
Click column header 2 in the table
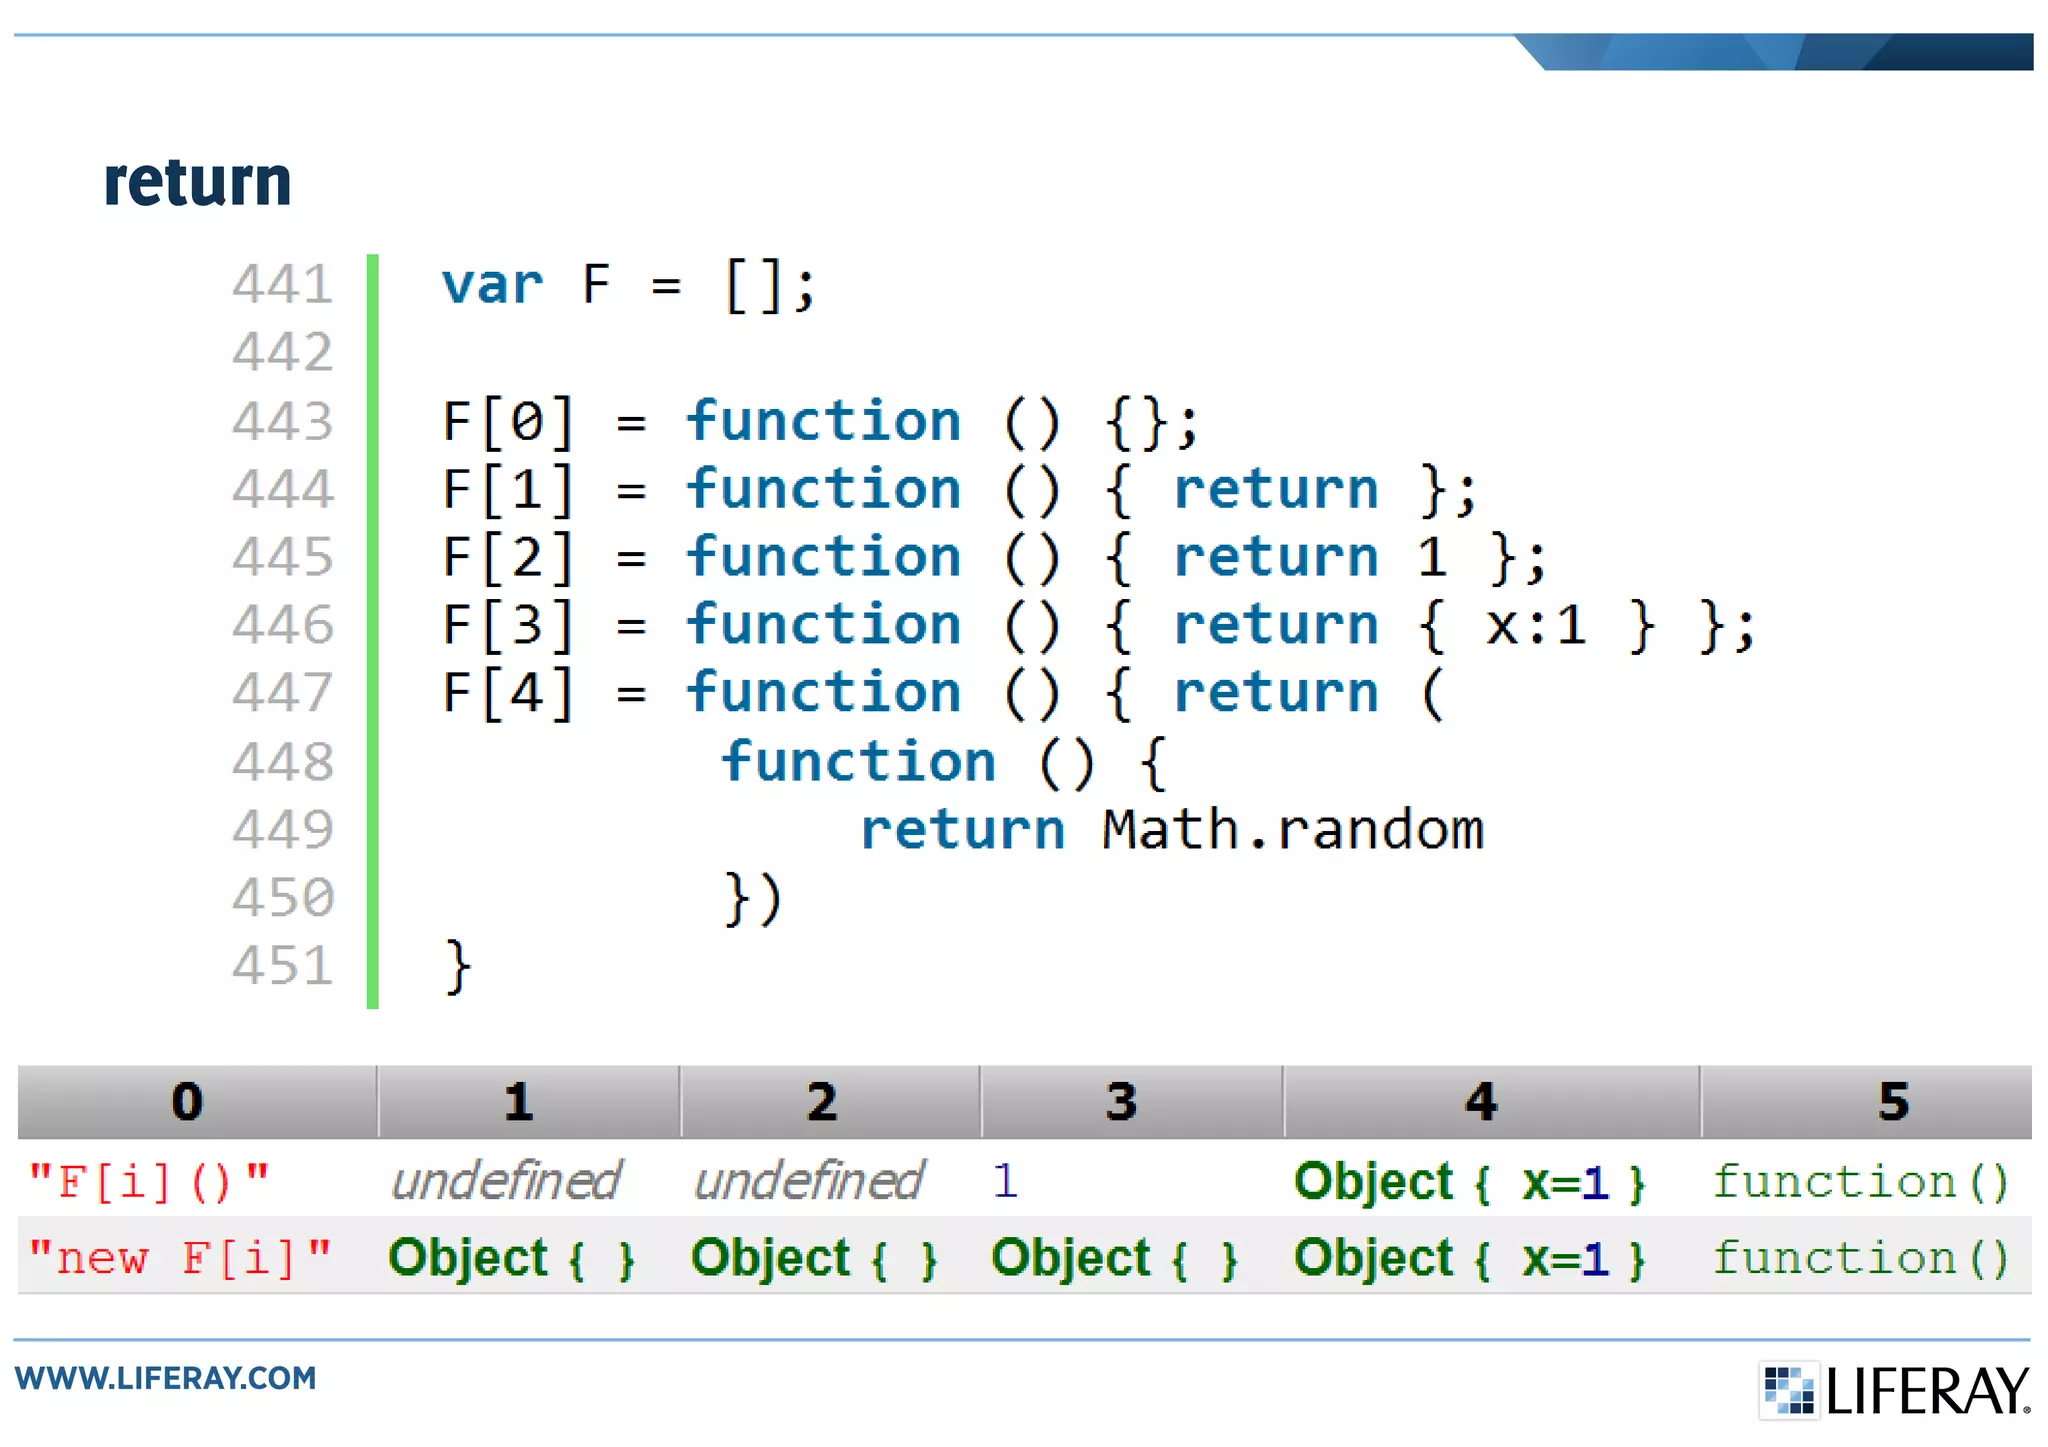(x=821, y=1102)
